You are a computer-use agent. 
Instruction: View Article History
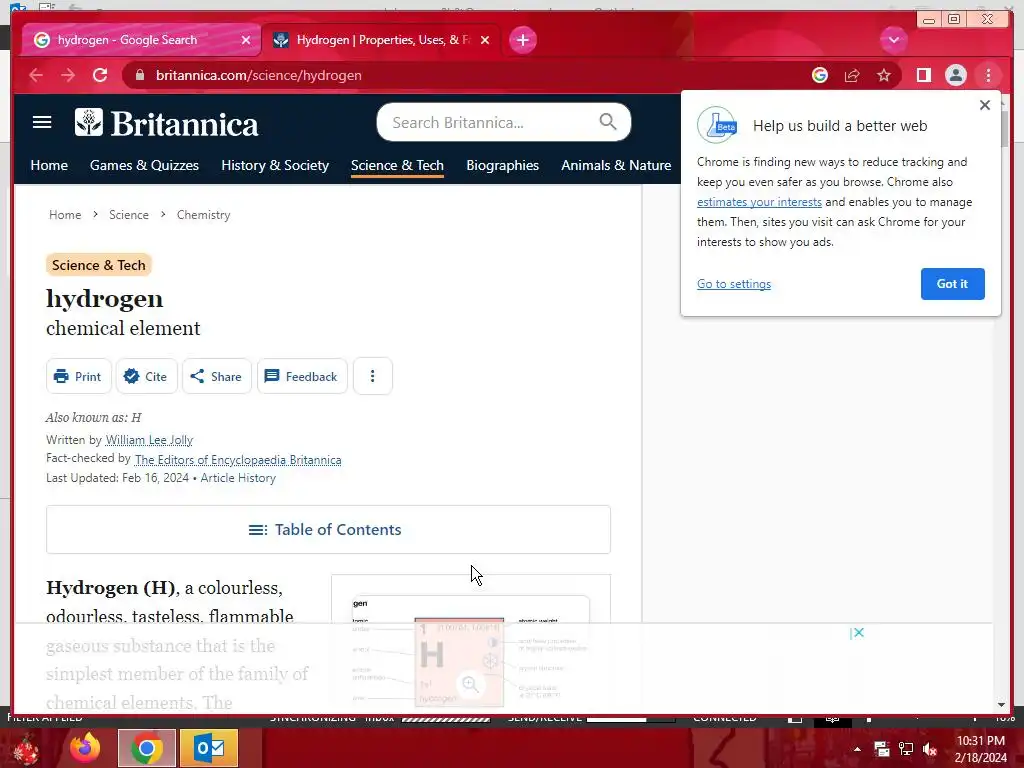[x=238, y=478]
